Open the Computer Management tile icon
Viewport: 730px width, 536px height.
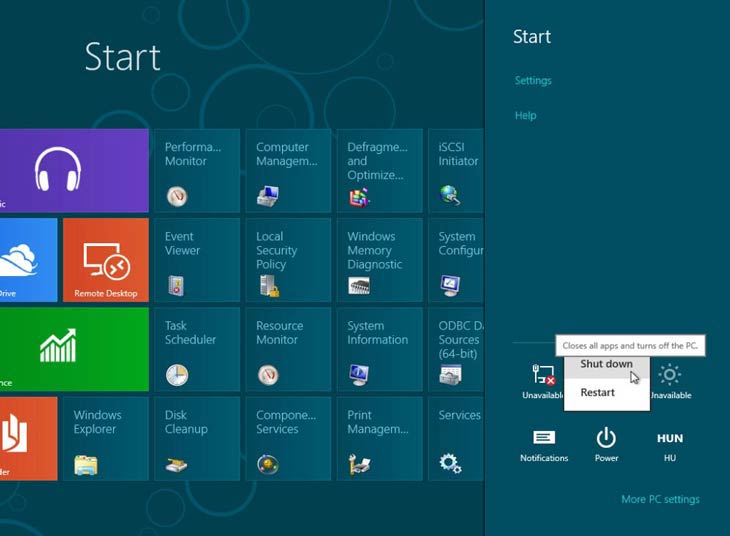(268, 196)
